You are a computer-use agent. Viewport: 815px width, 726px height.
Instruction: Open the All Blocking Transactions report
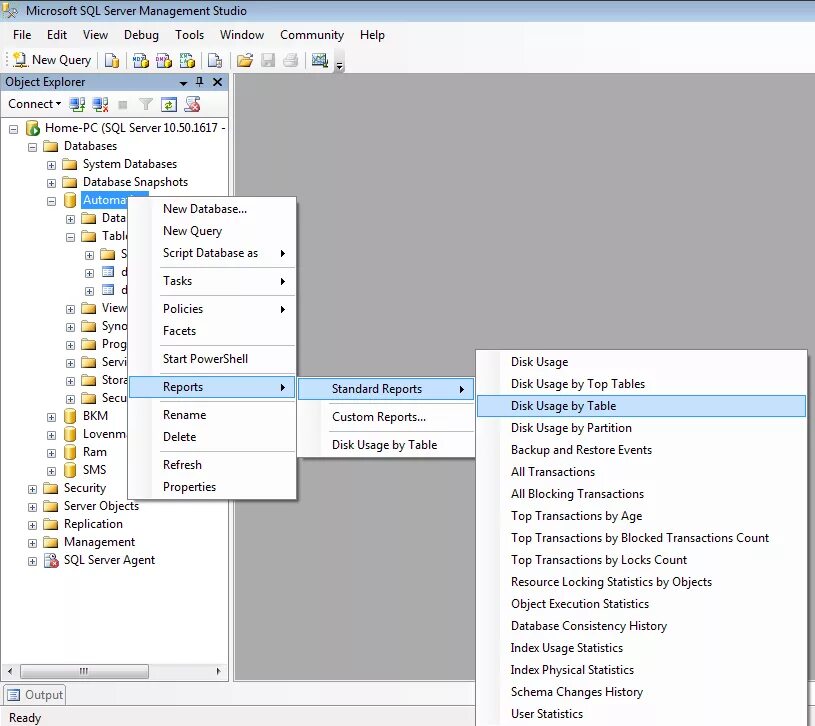pos(641,494)
